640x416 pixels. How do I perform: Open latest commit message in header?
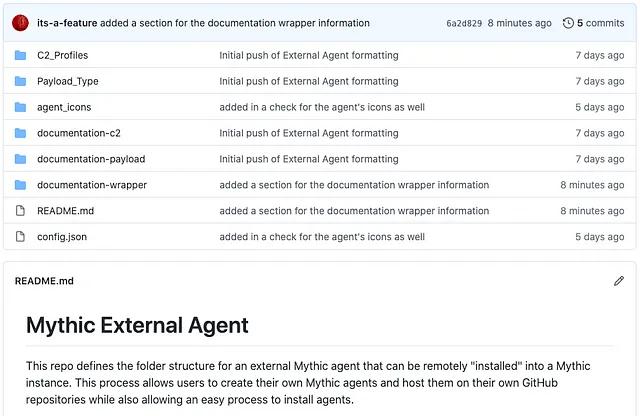click(235, 23)
